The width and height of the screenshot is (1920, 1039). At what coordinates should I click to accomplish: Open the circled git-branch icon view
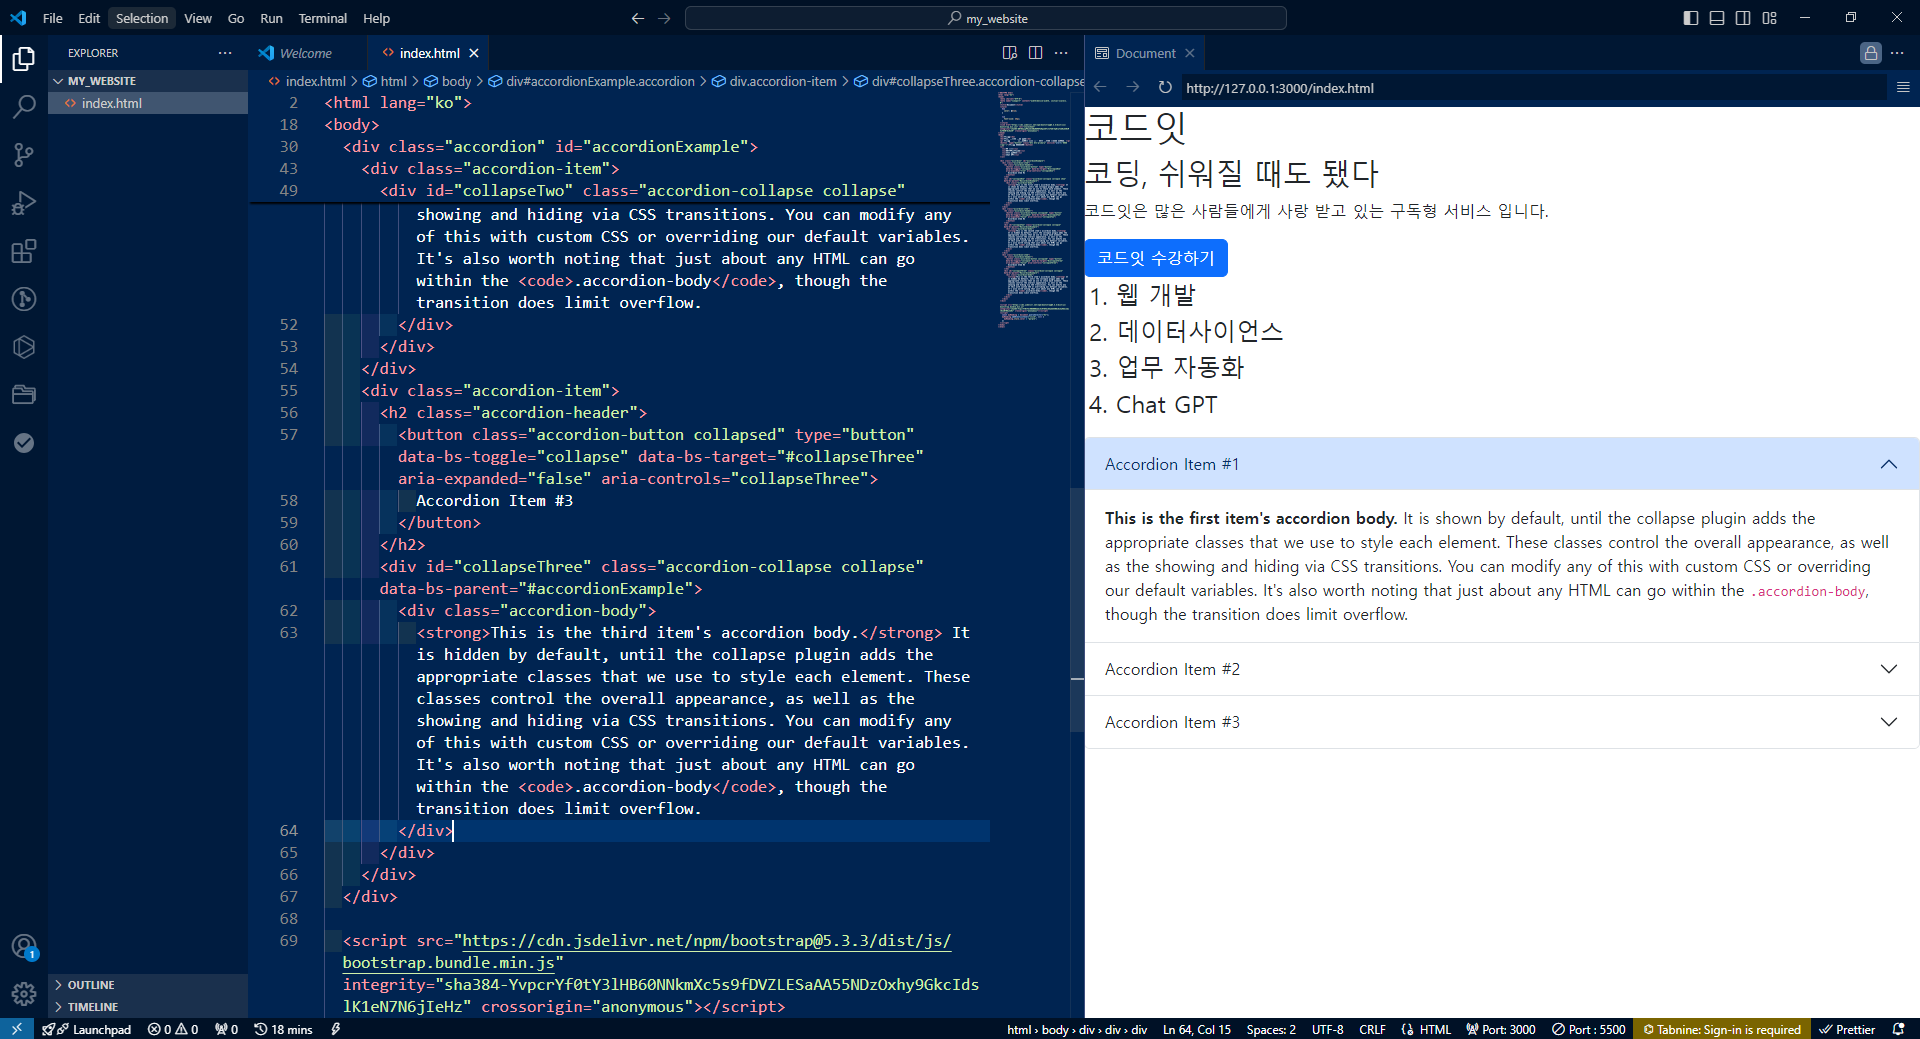click(x=24, y=299)
